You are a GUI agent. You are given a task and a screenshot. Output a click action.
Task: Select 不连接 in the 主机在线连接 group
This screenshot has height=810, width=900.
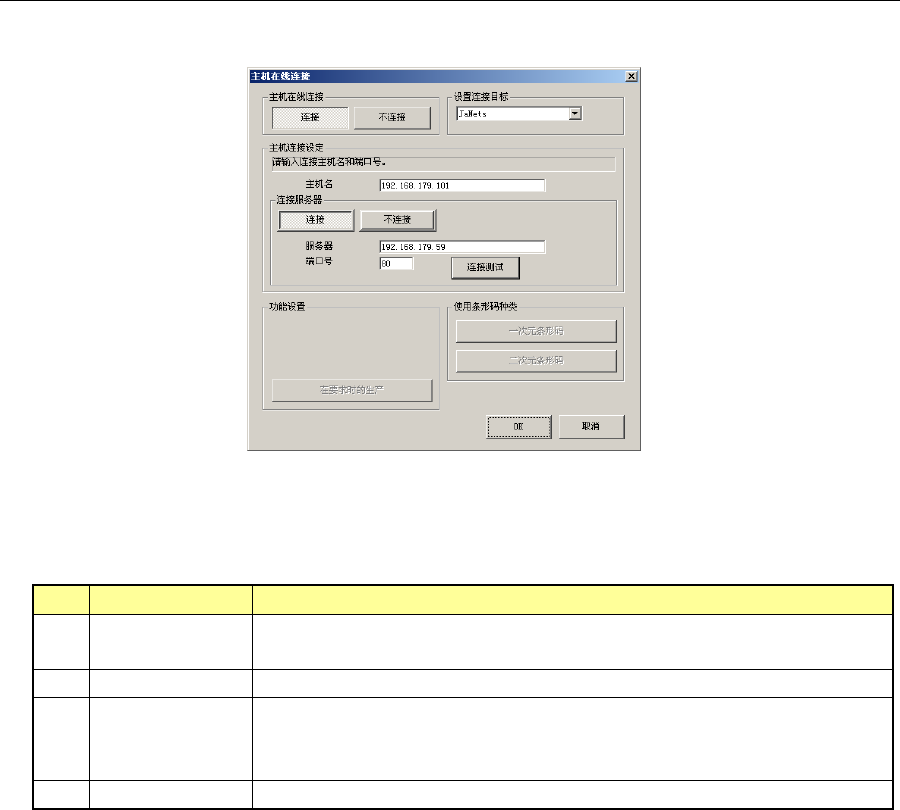tap(393, 118)
